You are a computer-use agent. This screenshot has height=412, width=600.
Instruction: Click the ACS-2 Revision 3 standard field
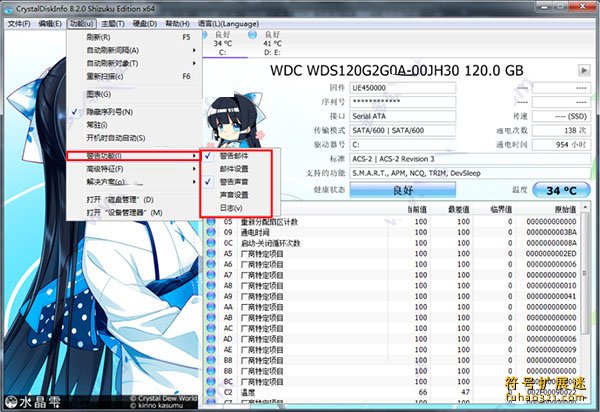(470, 159)
